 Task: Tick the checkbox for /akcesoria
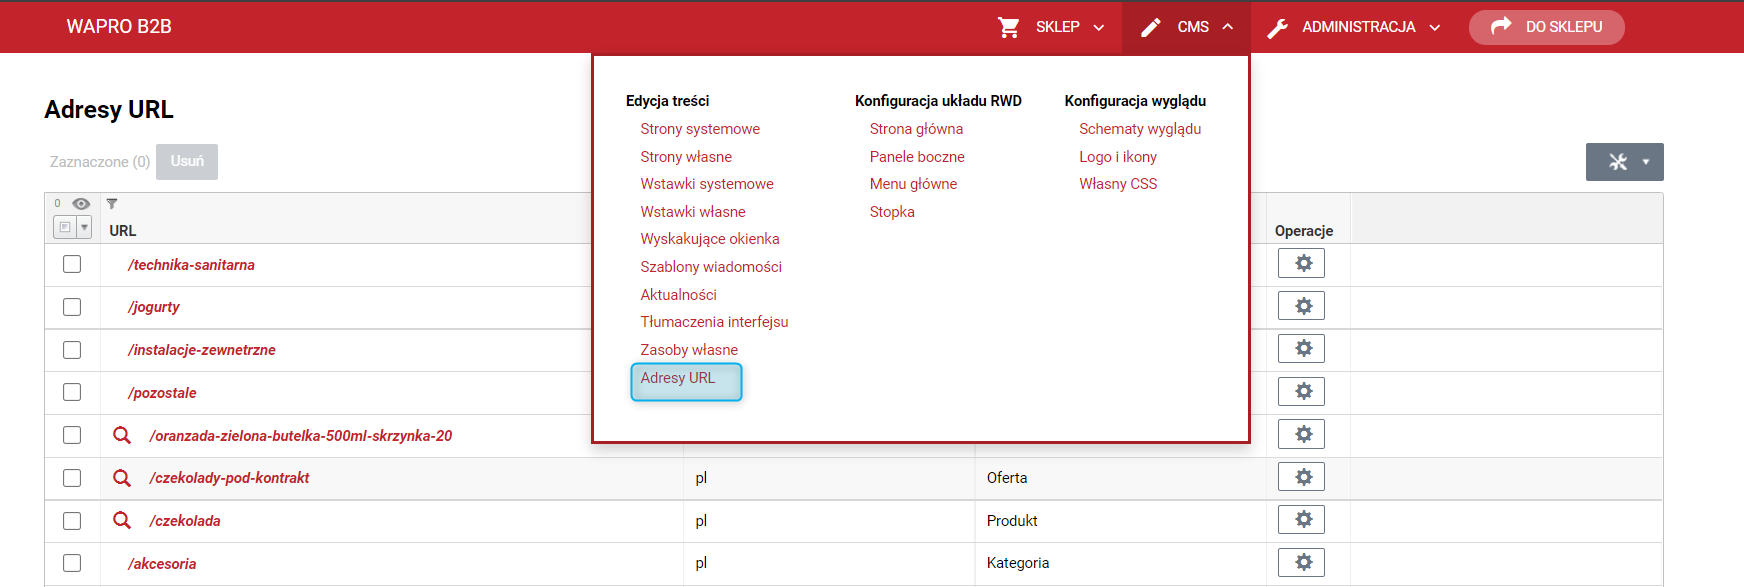point(72,563)
